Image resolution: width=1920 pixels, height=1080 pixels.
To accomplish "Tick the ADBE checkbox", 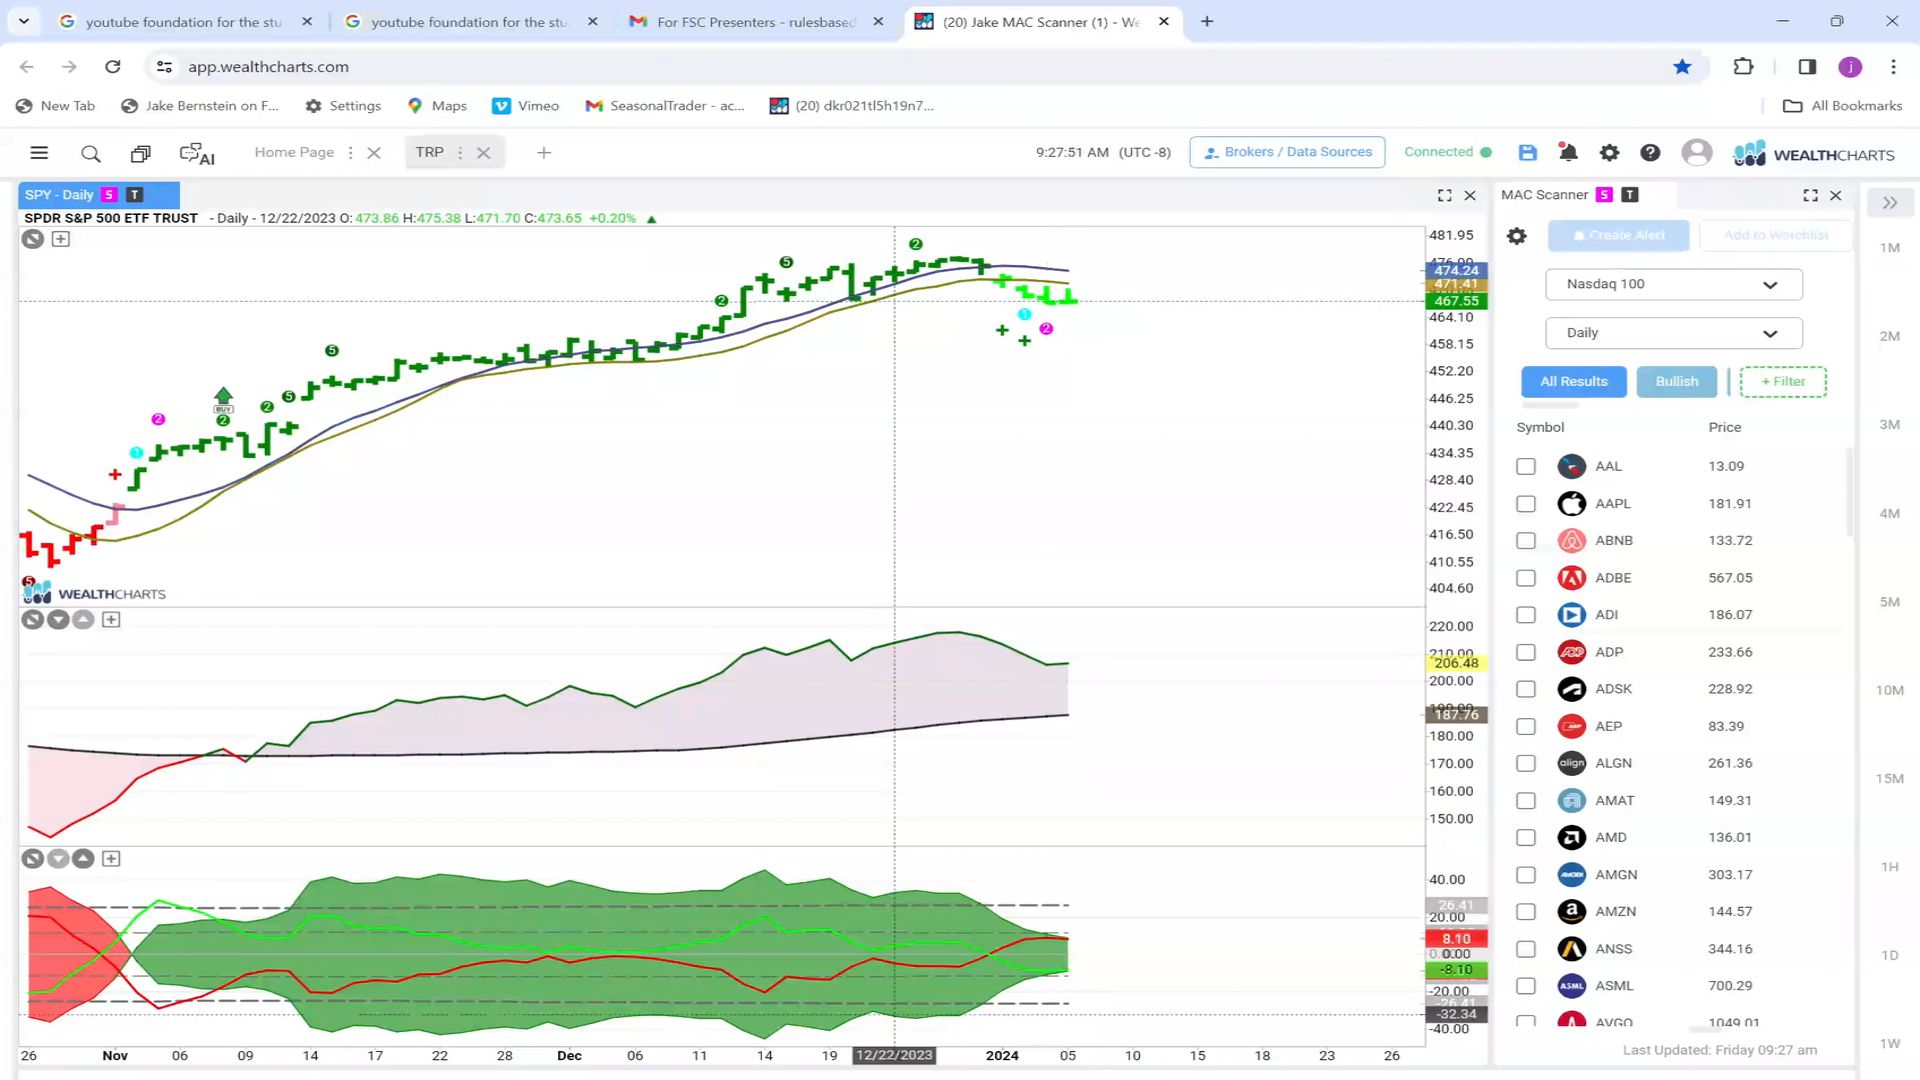I will pos(1526,578).
